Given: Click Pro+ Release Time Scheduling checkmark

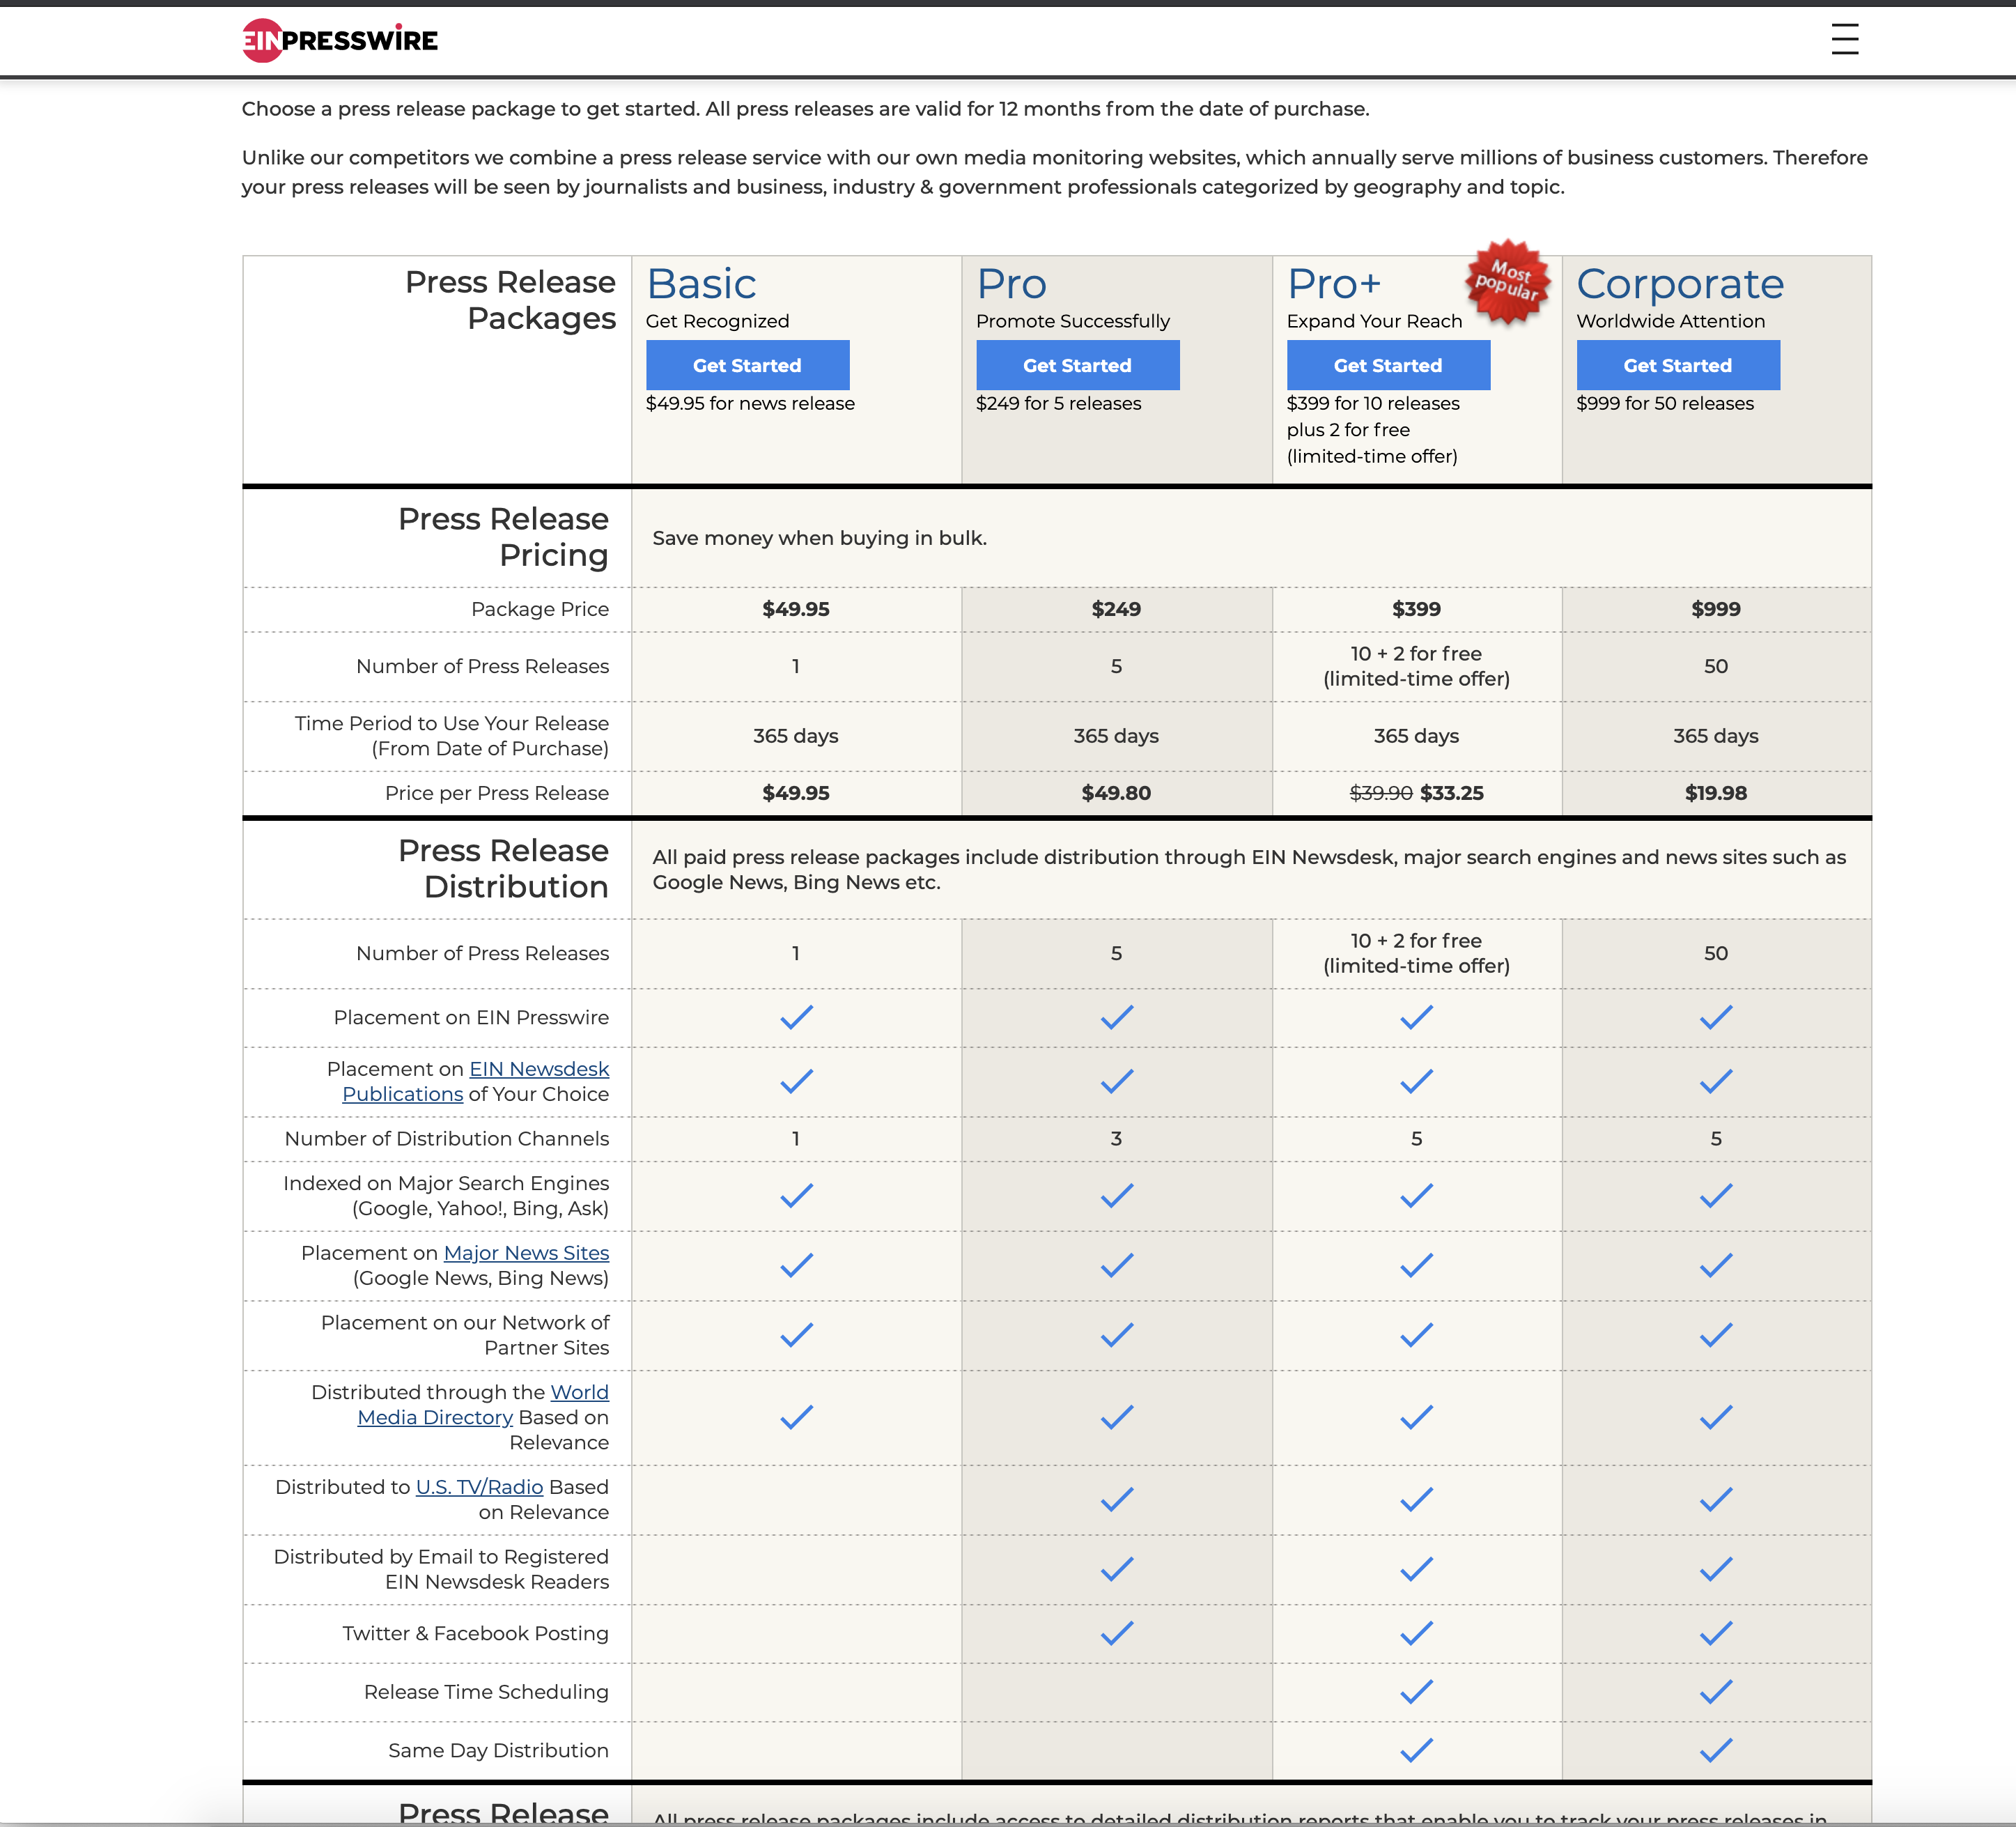Looking at the screenshot, I should (1416, 1692).
